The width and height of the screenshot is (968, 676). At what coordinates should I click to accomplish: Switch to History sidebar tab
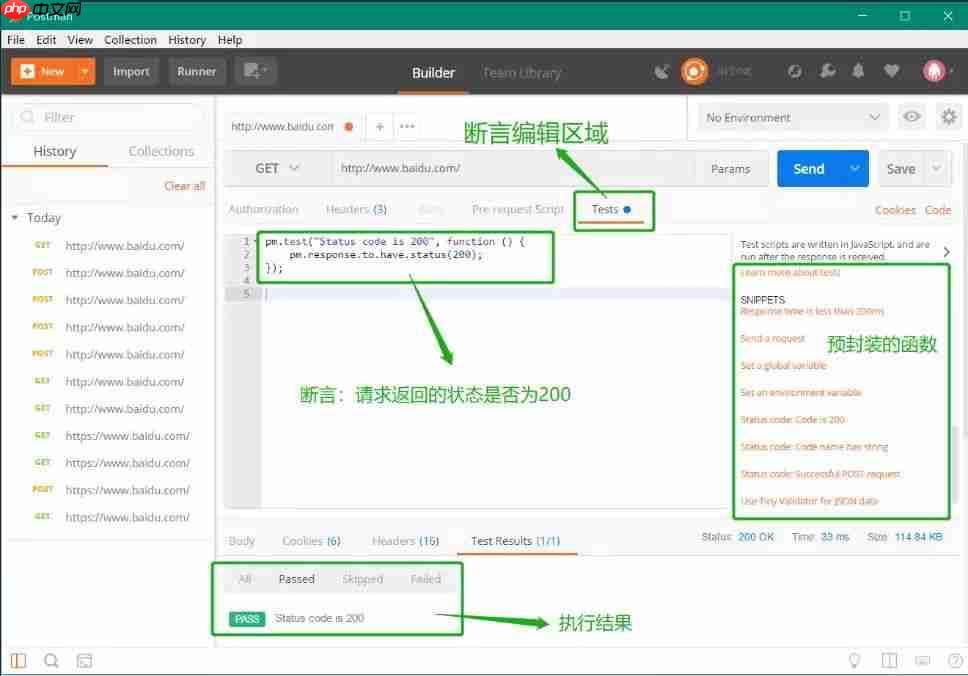[x=55, y=151]
